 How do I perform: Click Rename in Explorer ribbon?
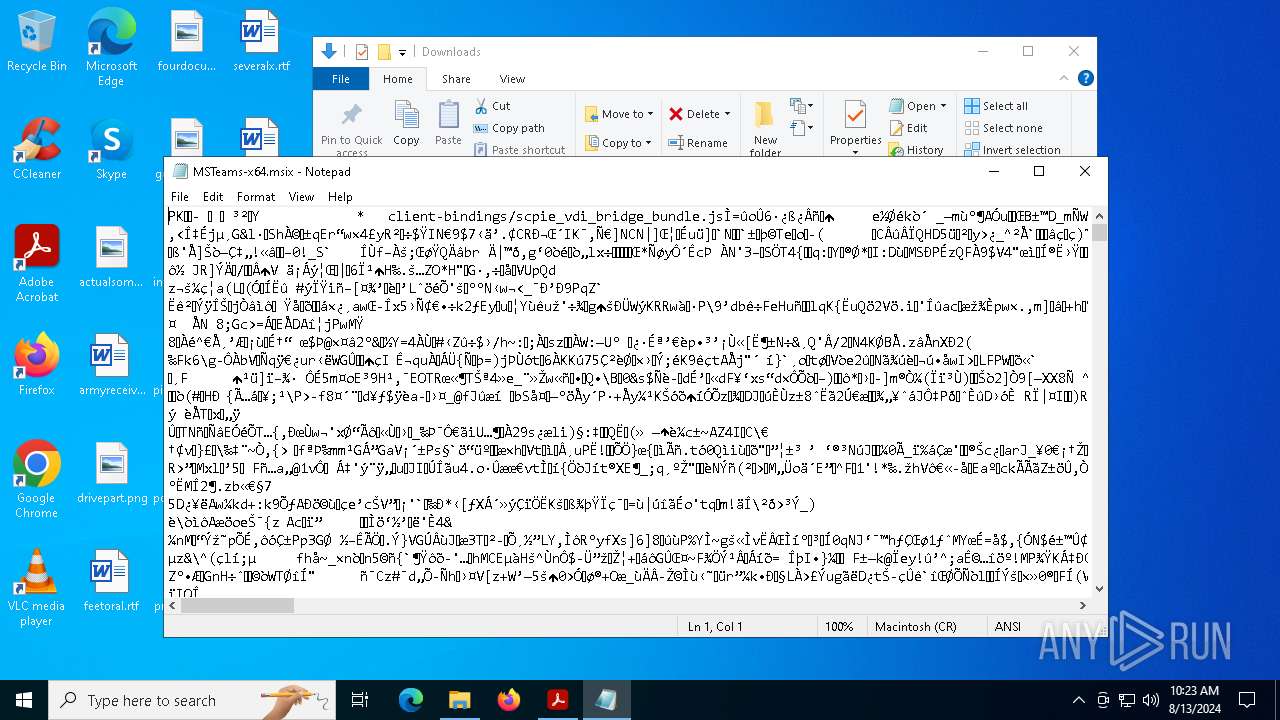[x=697, y=143]
